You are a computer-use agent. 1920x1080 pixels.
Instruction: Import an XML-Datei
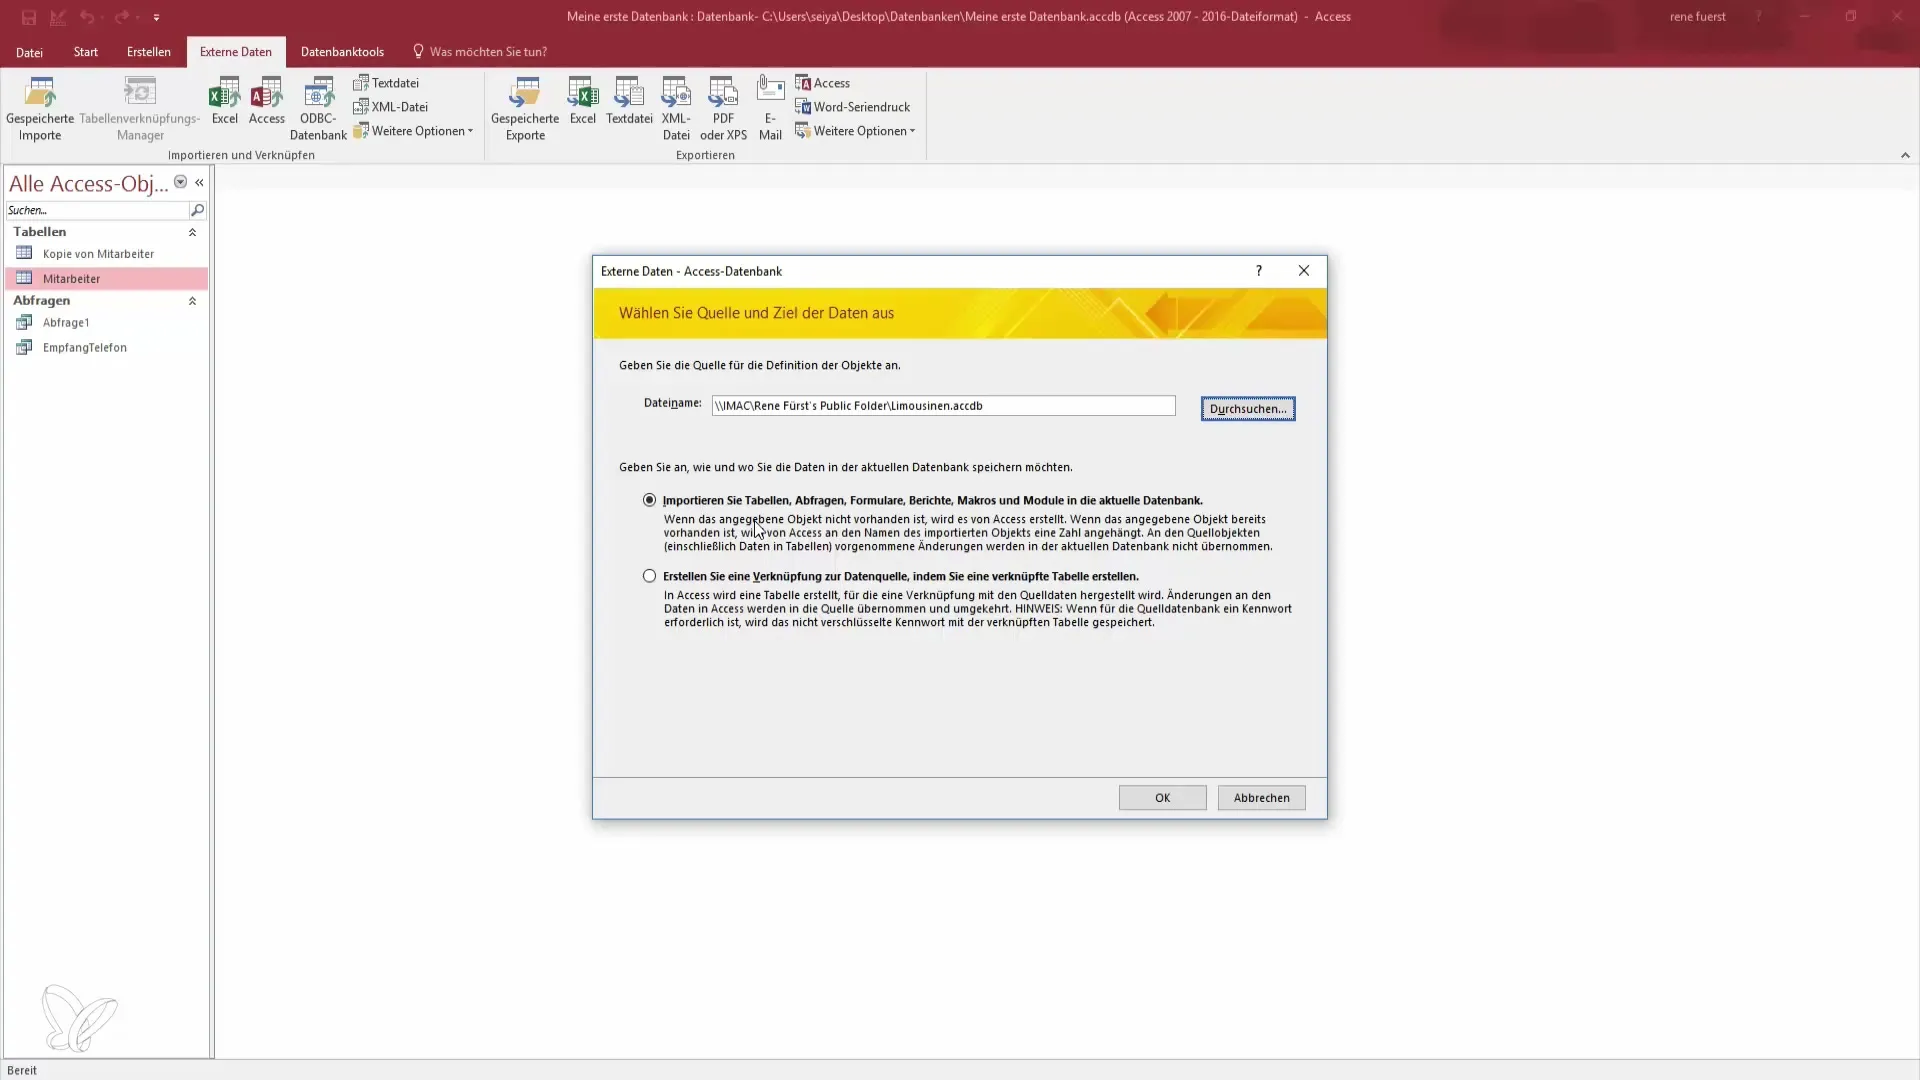click(x=390, y=107)
